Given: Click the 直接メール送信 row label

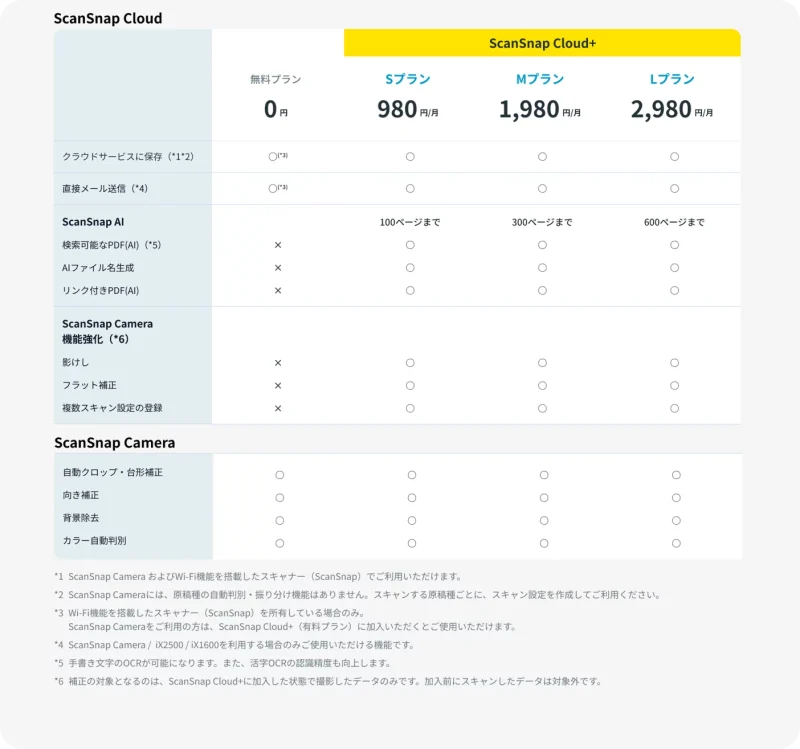Looking at the screenshot, I should point(105,188).
